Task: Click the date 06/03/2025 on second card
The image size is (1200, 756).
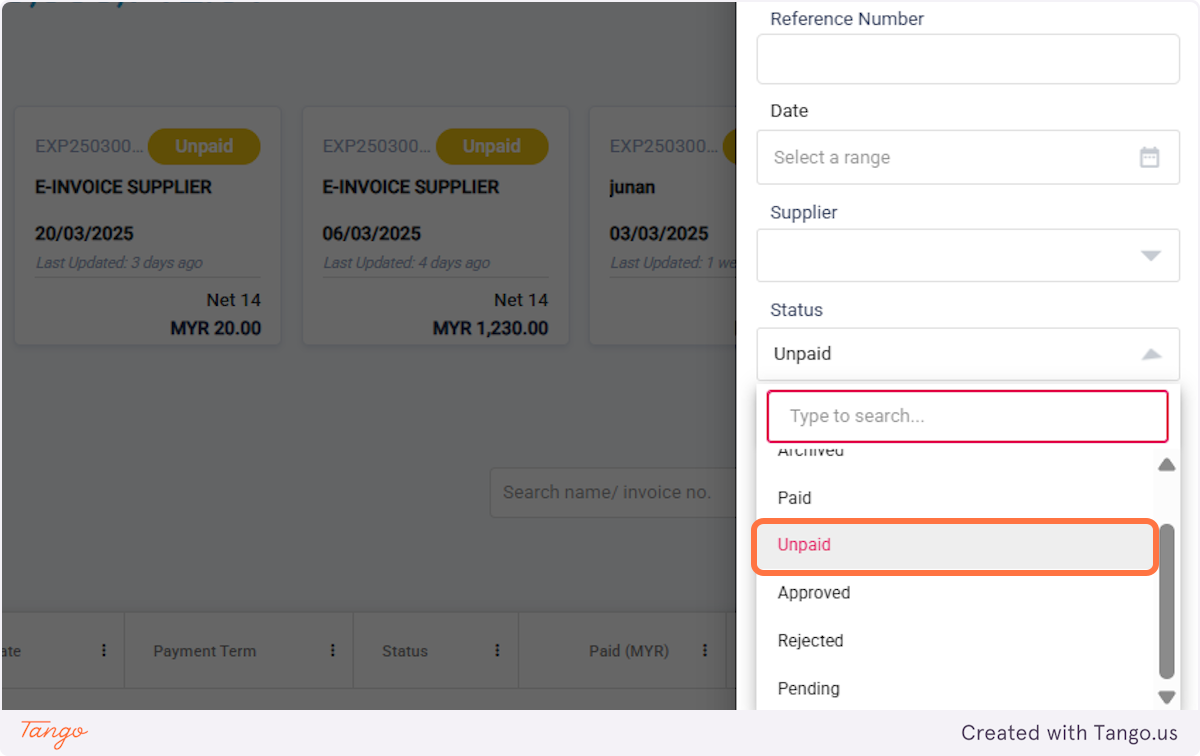Action: (372, 234)
